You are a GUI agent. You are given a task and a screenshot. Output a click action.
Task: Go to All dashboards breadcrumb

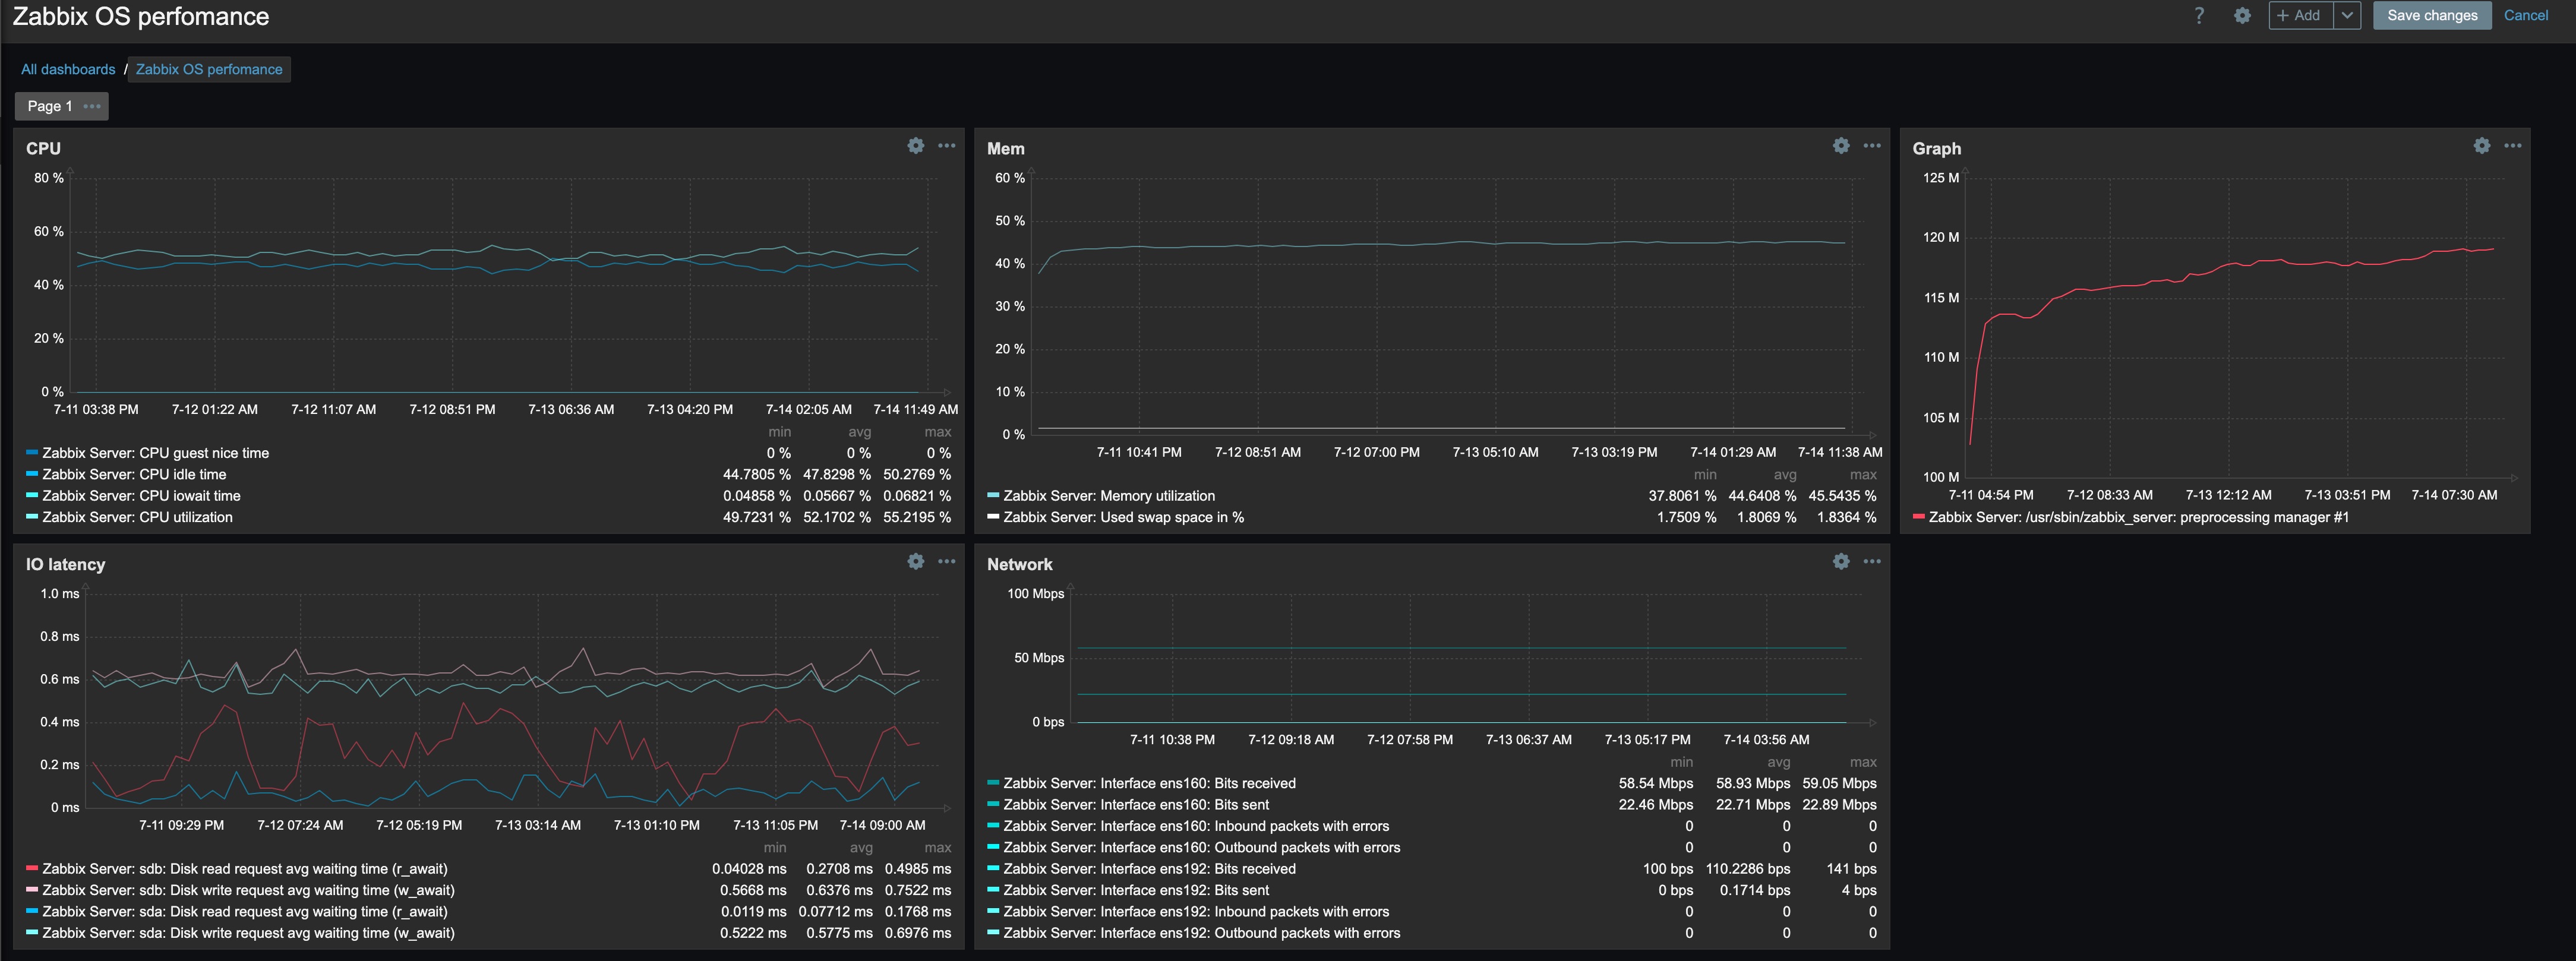(x=68, y=69)
